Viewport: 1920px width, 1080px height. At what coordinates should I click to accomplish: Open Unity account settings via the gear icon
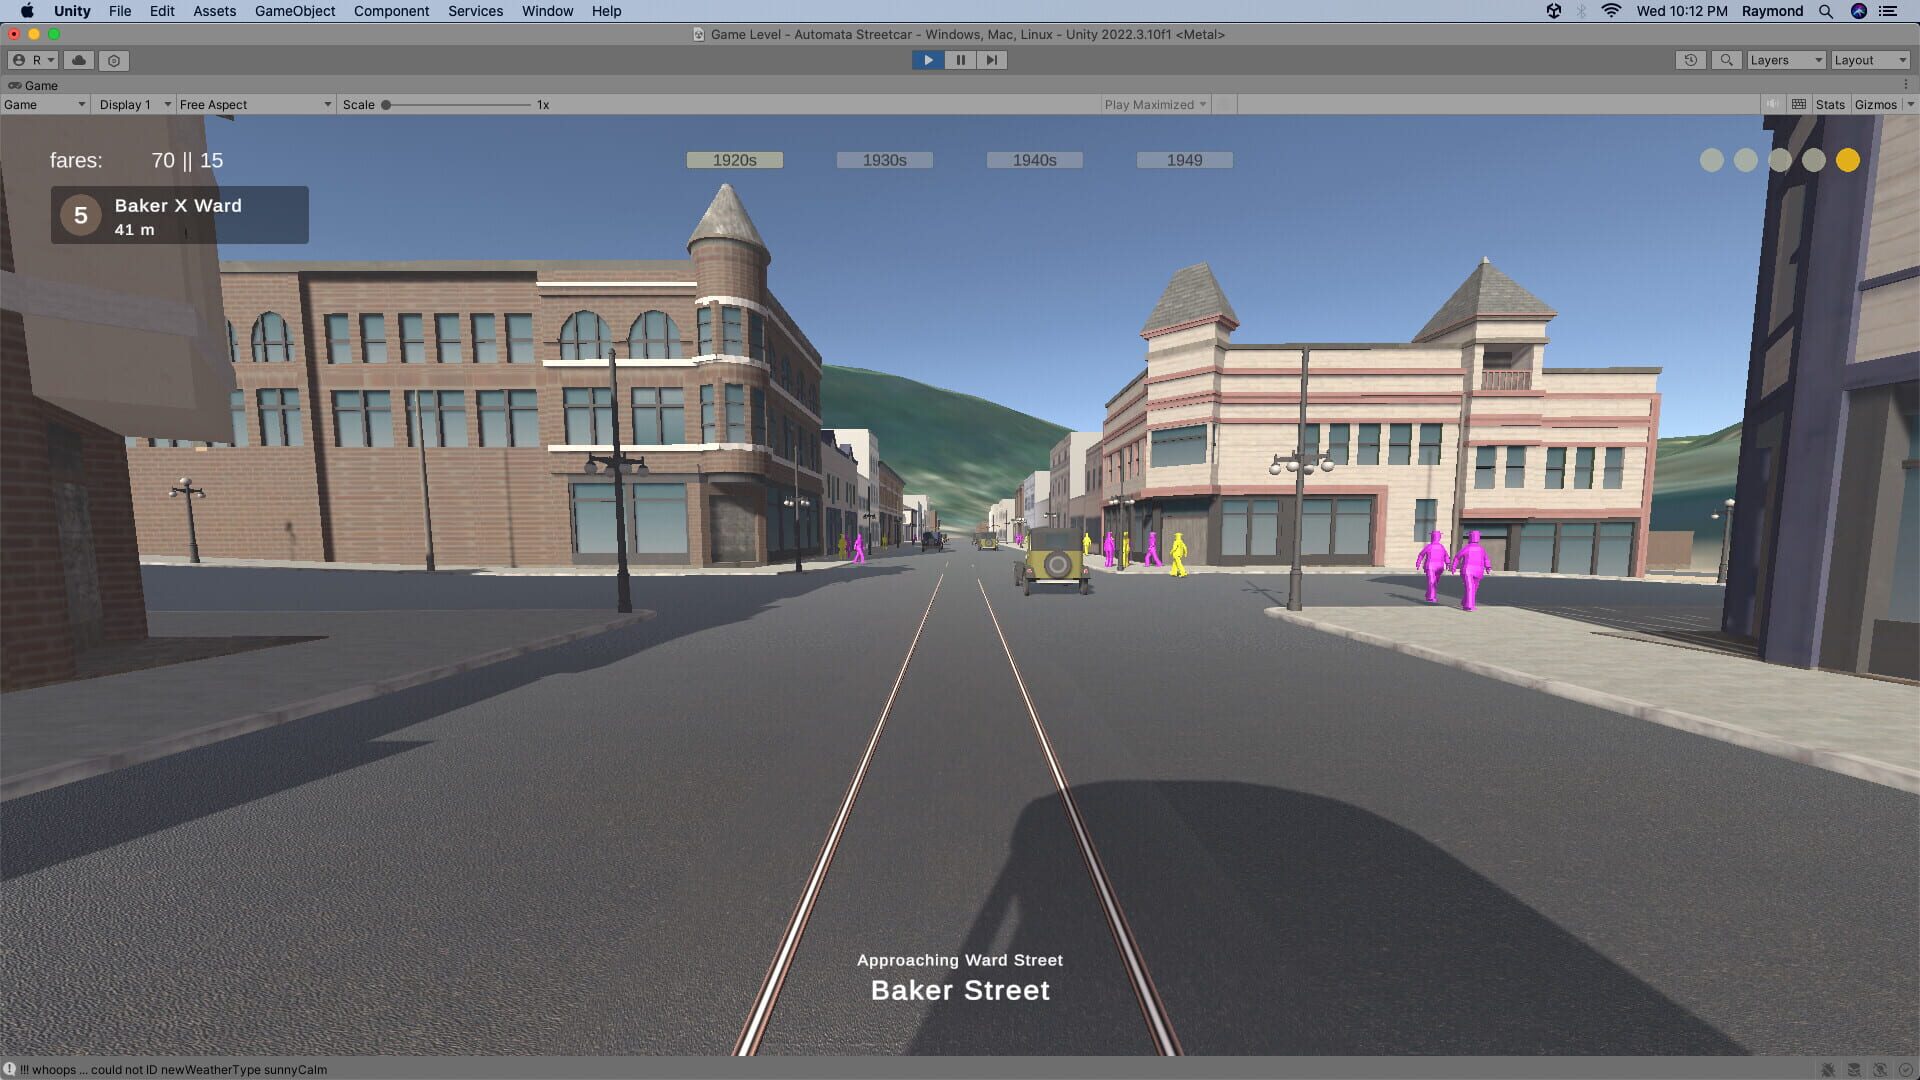point(113,60)
